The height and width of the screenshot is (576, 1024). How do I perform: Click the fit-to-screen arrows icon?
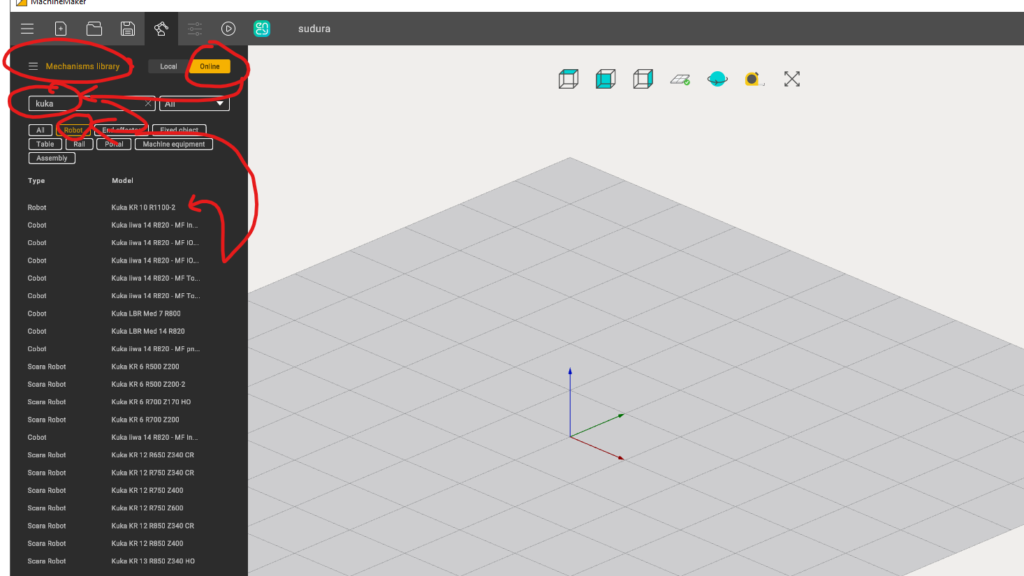(792, 79)
